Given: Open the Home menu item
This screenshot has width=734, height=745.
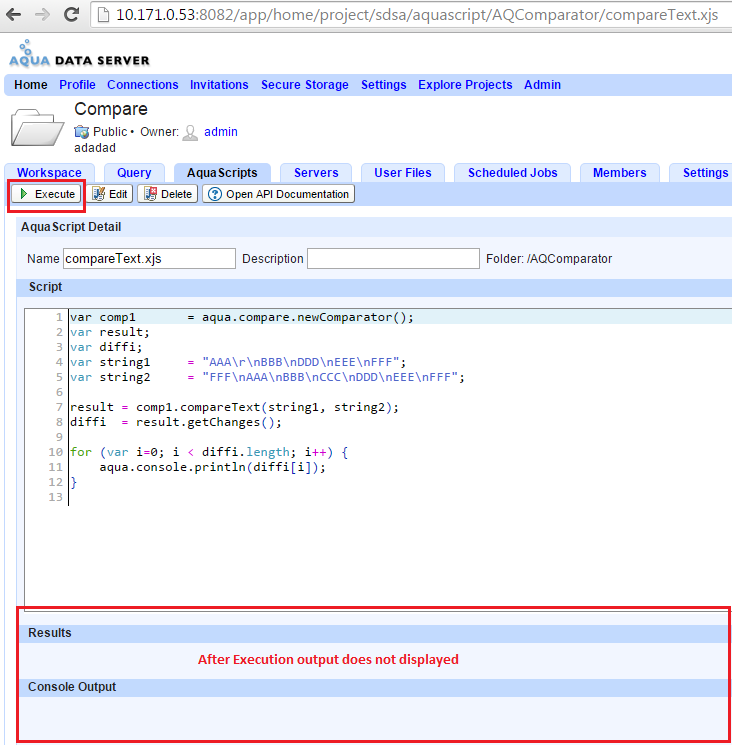Looking at the screenshot, I should click(x=31, y=85).
